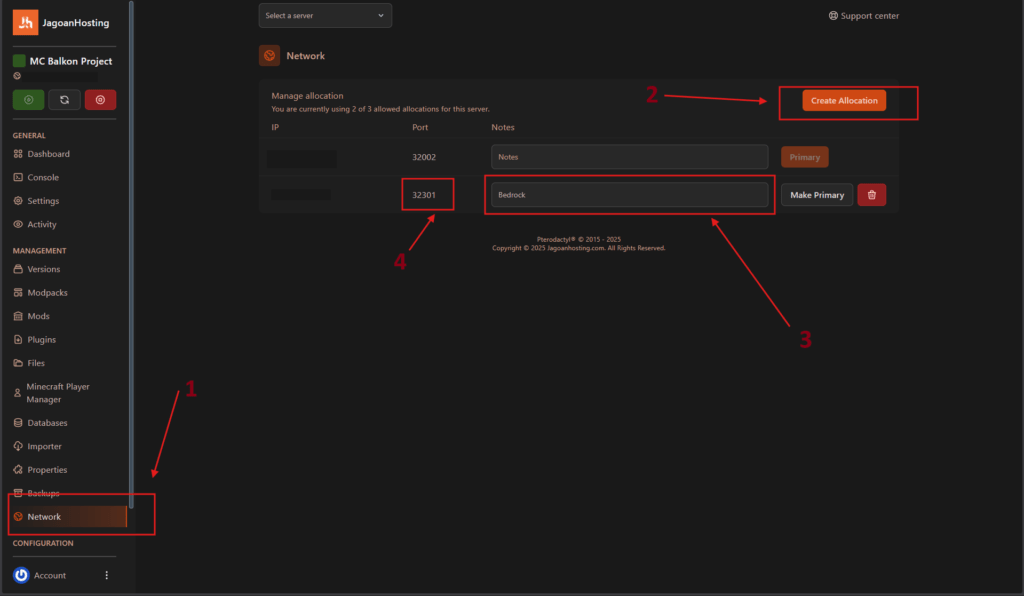This screenshot has width=1024, height=596.
Task: Open the Select a server dropdown
Action: coord(325,16)
